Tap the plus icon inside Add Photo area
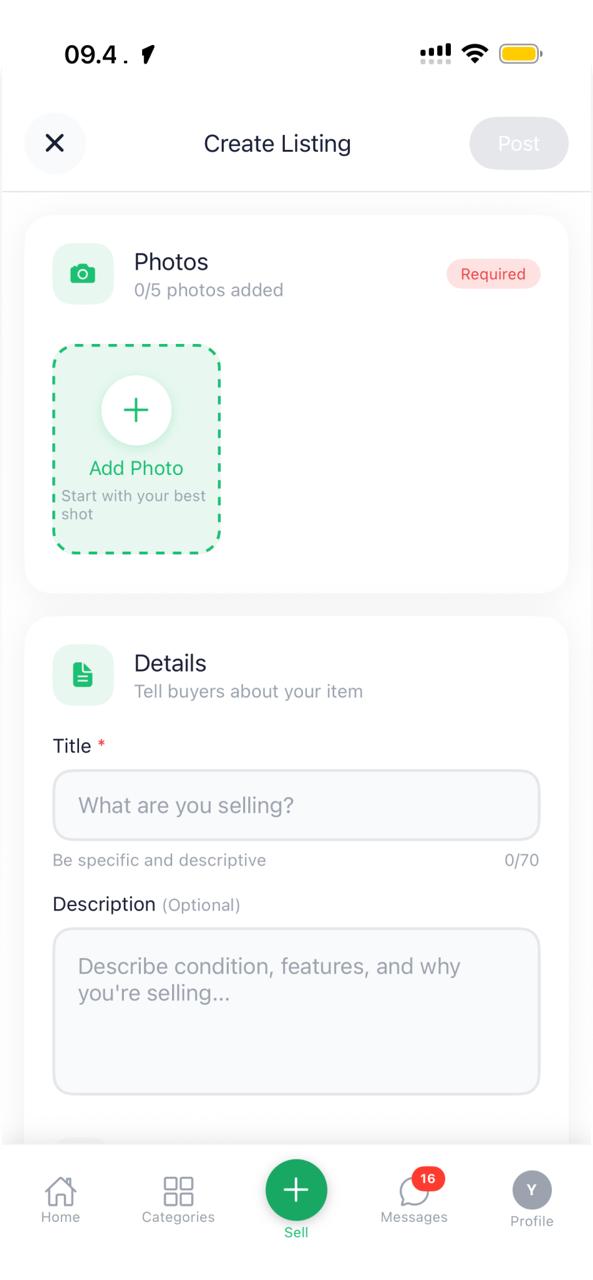The height and width of the screenshot is (1280, 593). pyautogui.click(x=136, y=409)
